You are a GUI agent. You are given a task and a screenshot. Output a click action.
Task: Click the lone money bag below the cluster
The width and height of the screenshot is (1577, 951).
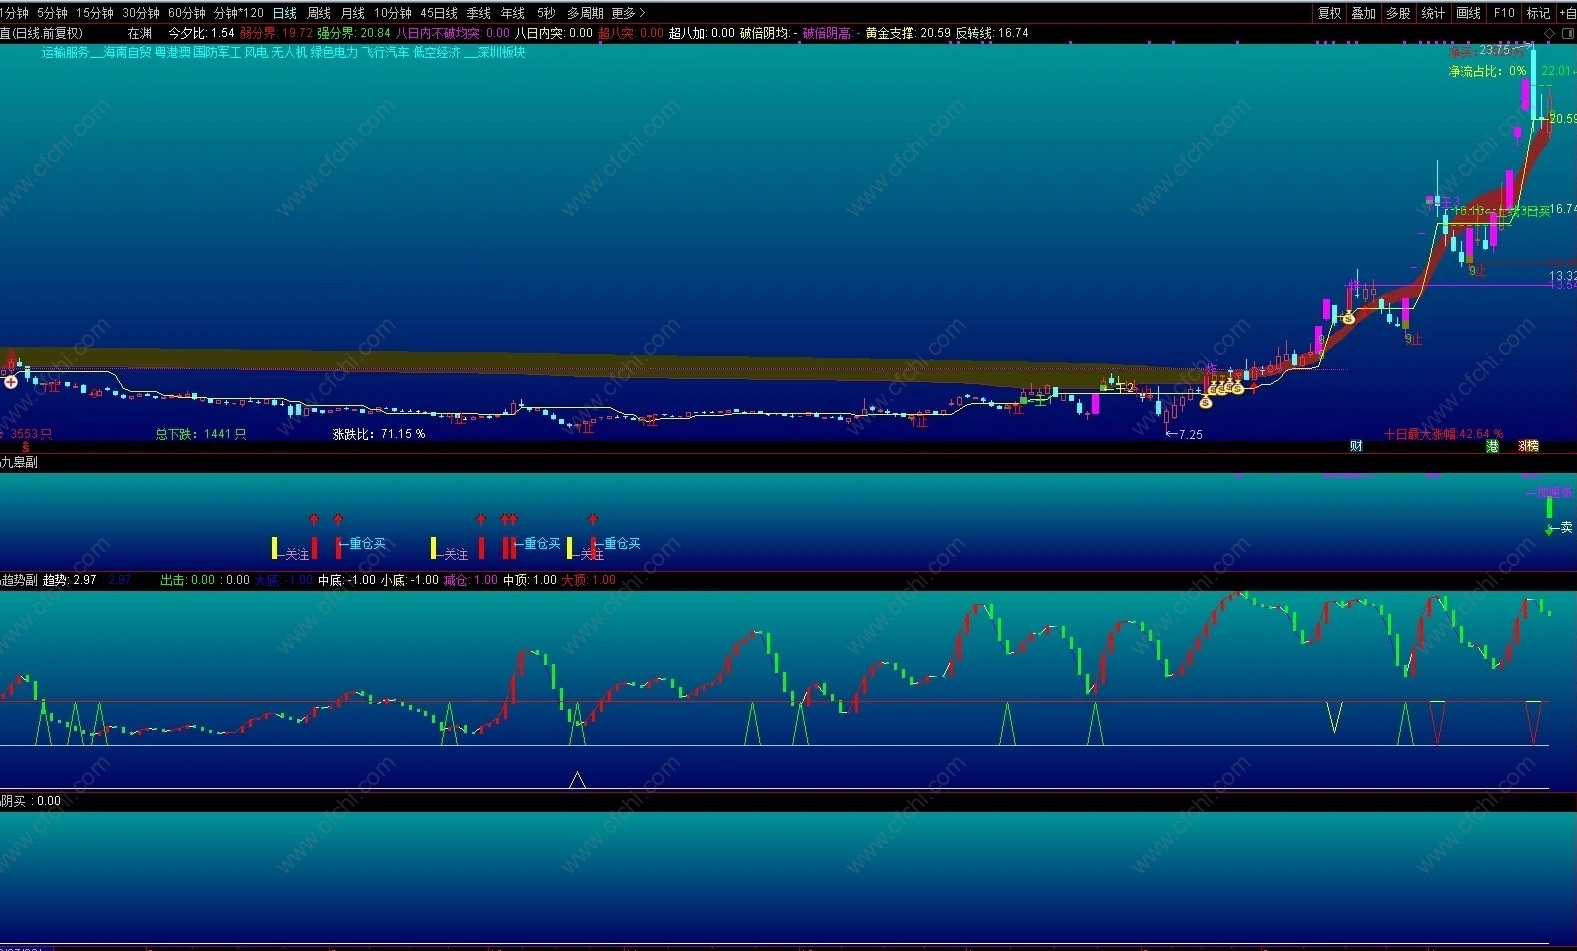[1205, 402]
